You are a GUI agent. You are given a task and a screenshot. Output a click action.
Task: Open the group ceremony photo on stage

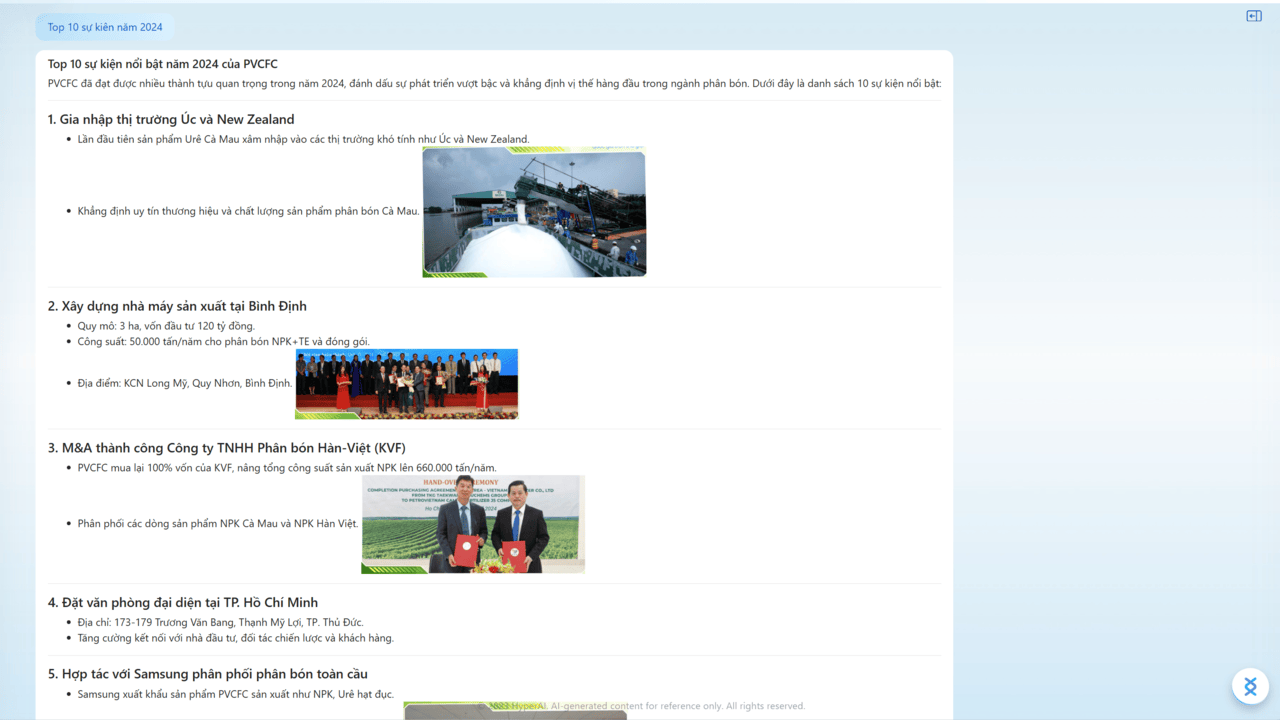click(407, 384)
